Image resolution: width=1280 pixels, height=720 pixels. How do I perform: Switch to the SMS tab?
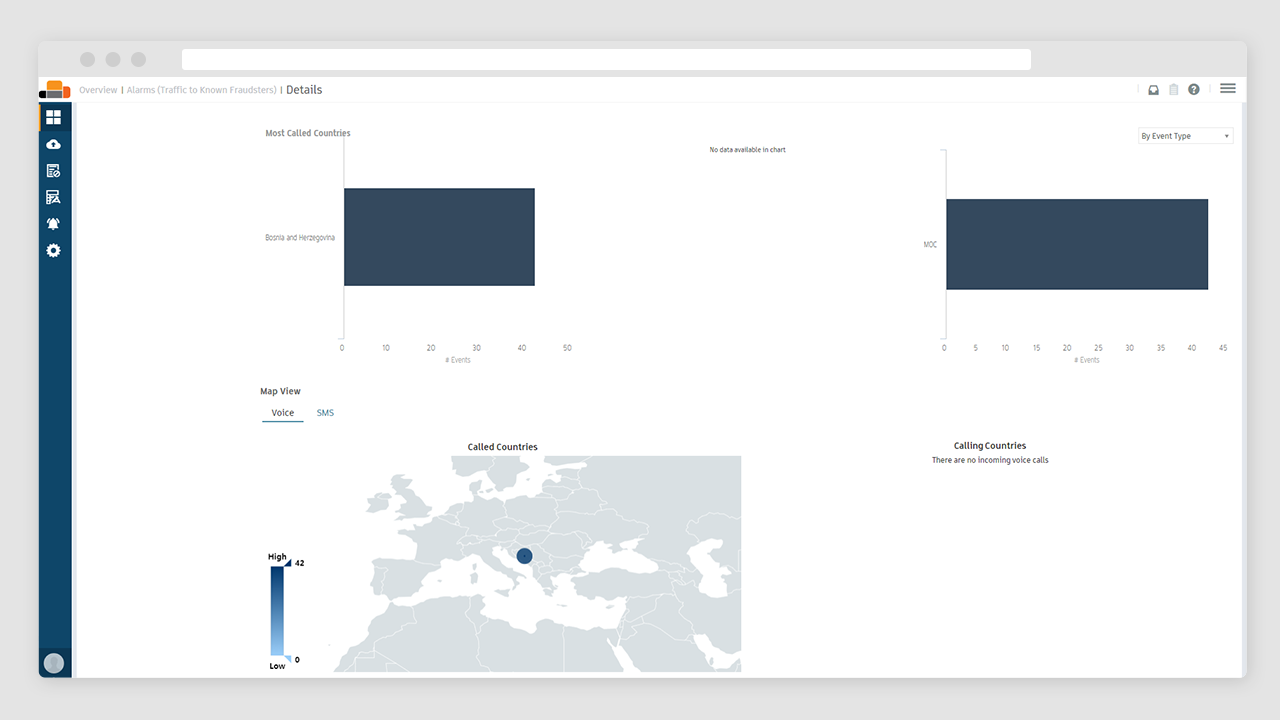[325, 413]
